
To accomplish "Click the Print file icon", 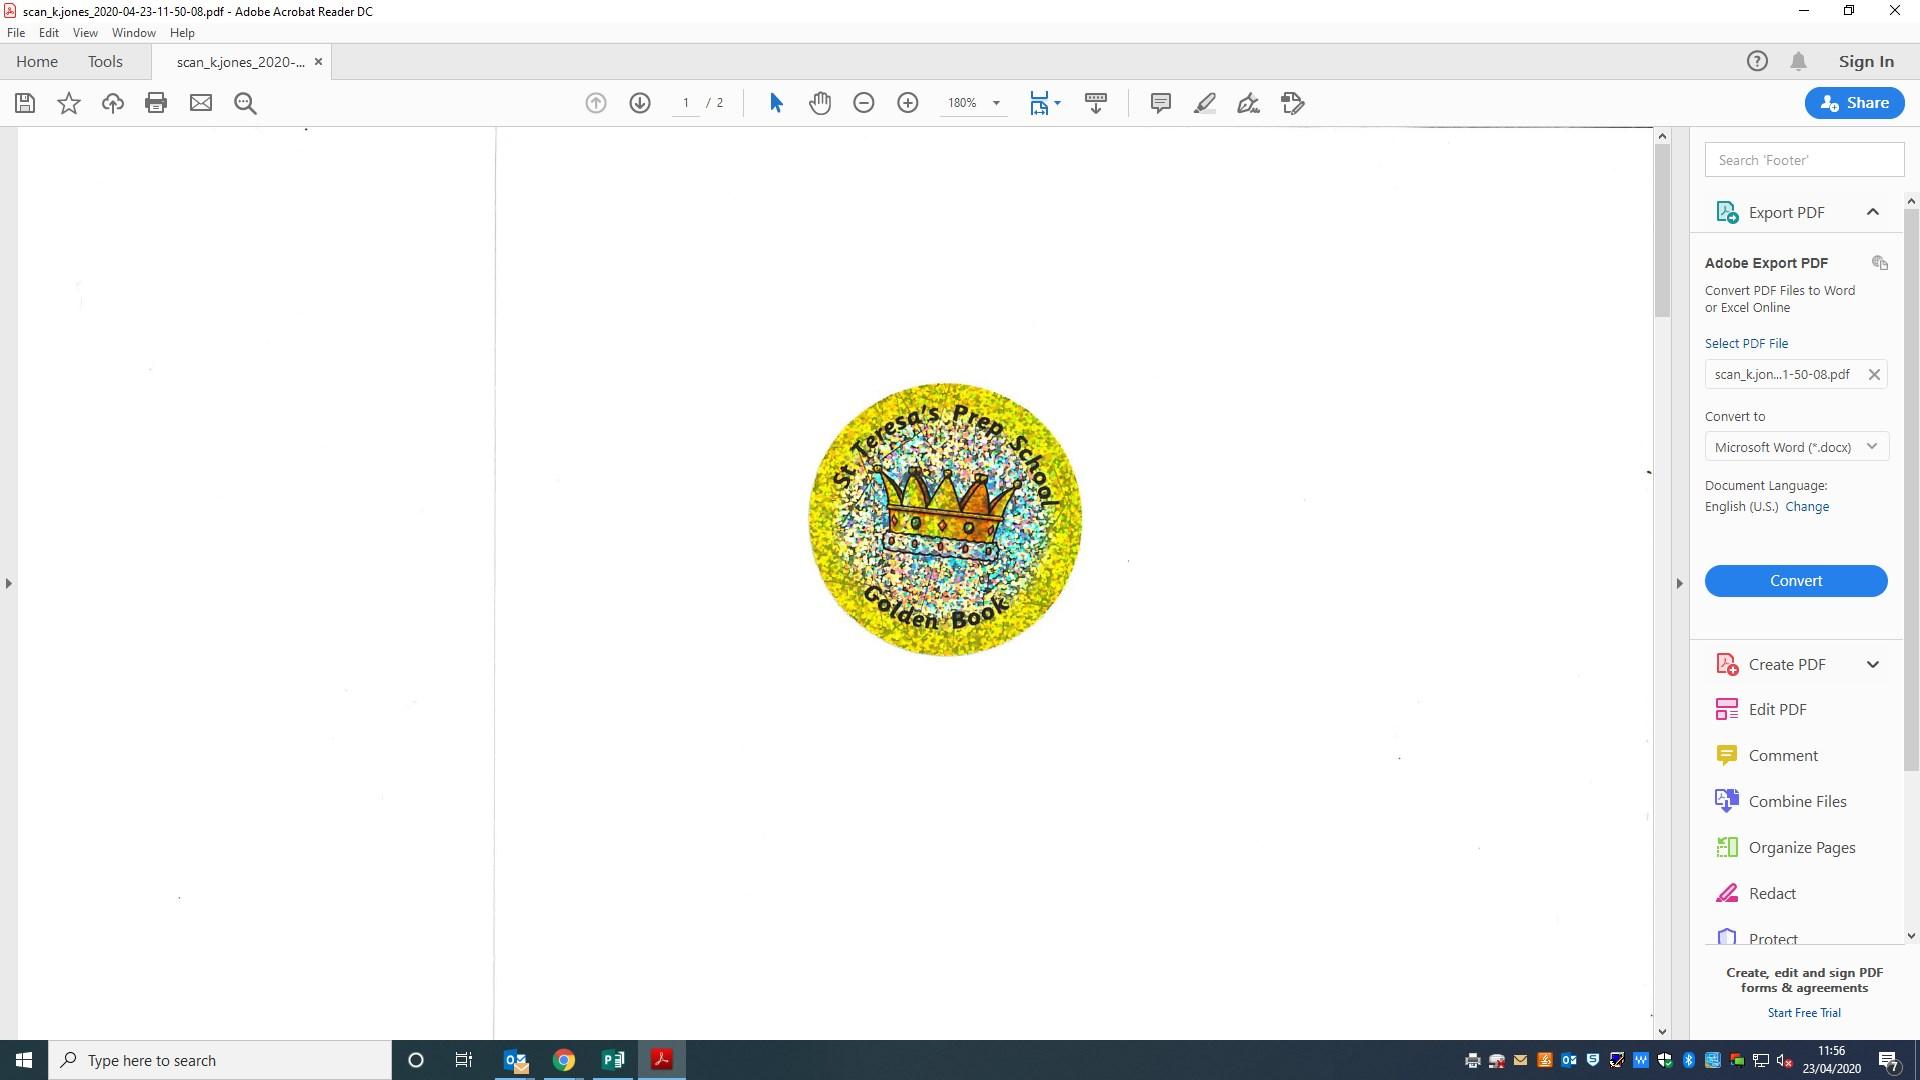I will pos(156,103).
